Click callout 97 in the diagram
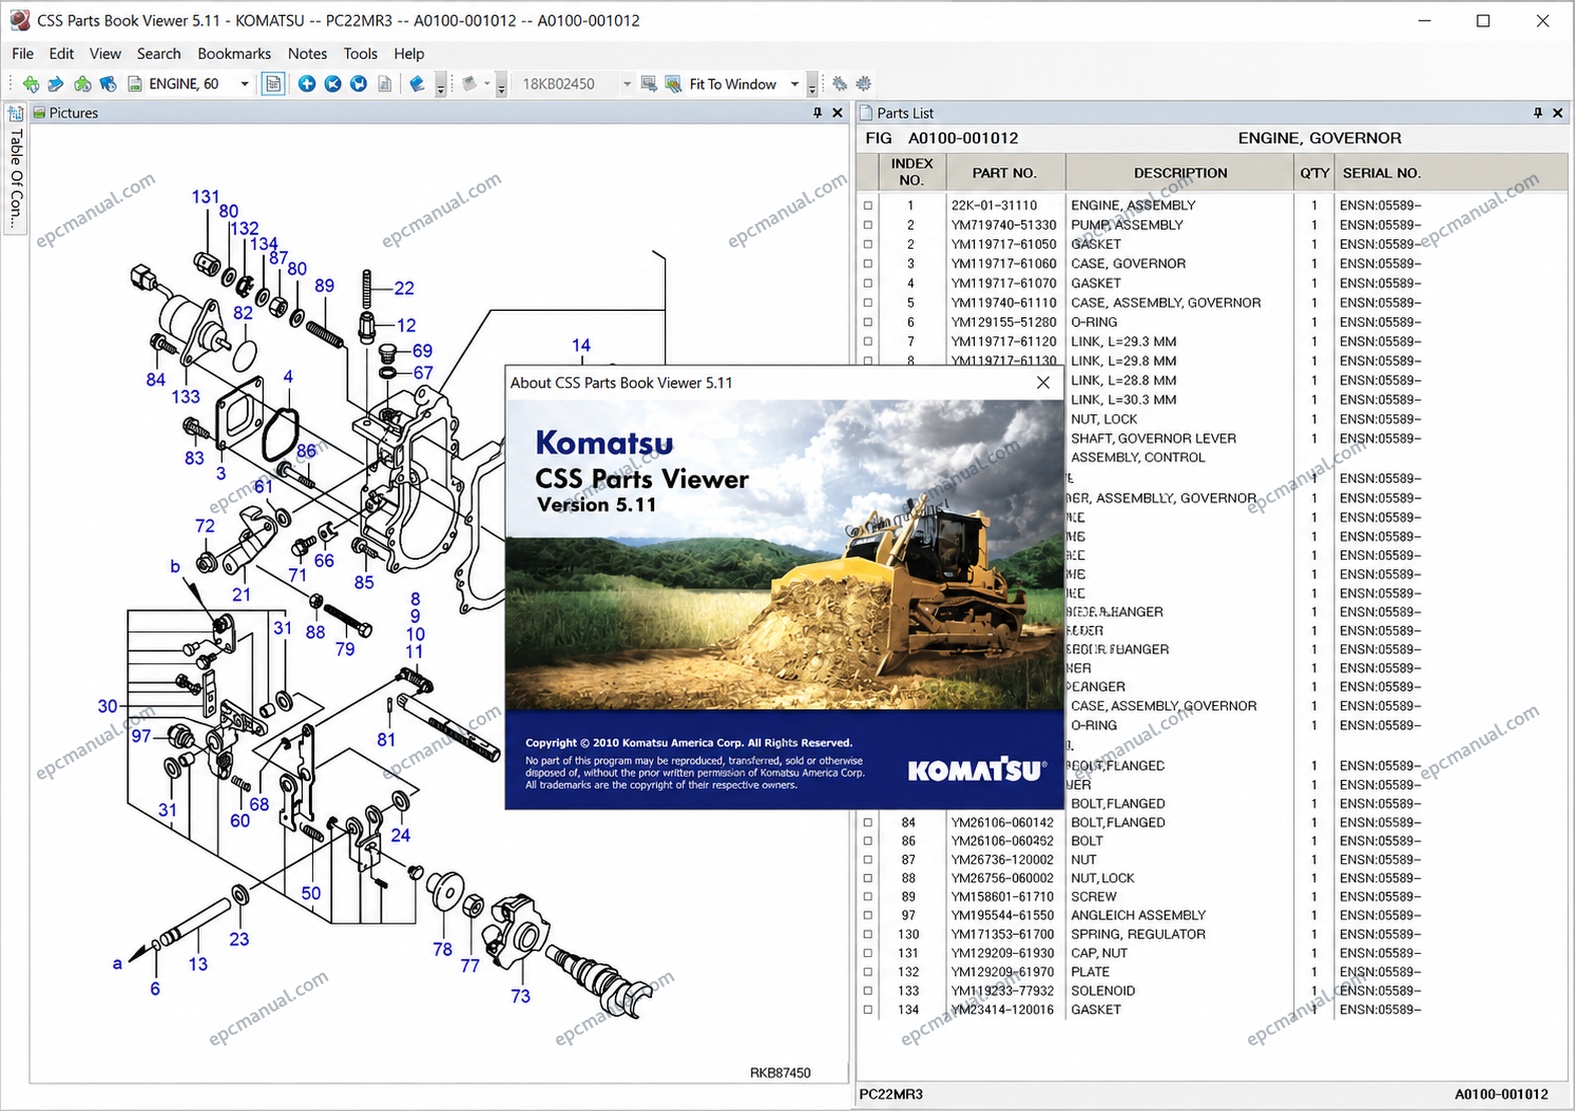Screen dimensions: 1575x1111 [x=141, y=736]
